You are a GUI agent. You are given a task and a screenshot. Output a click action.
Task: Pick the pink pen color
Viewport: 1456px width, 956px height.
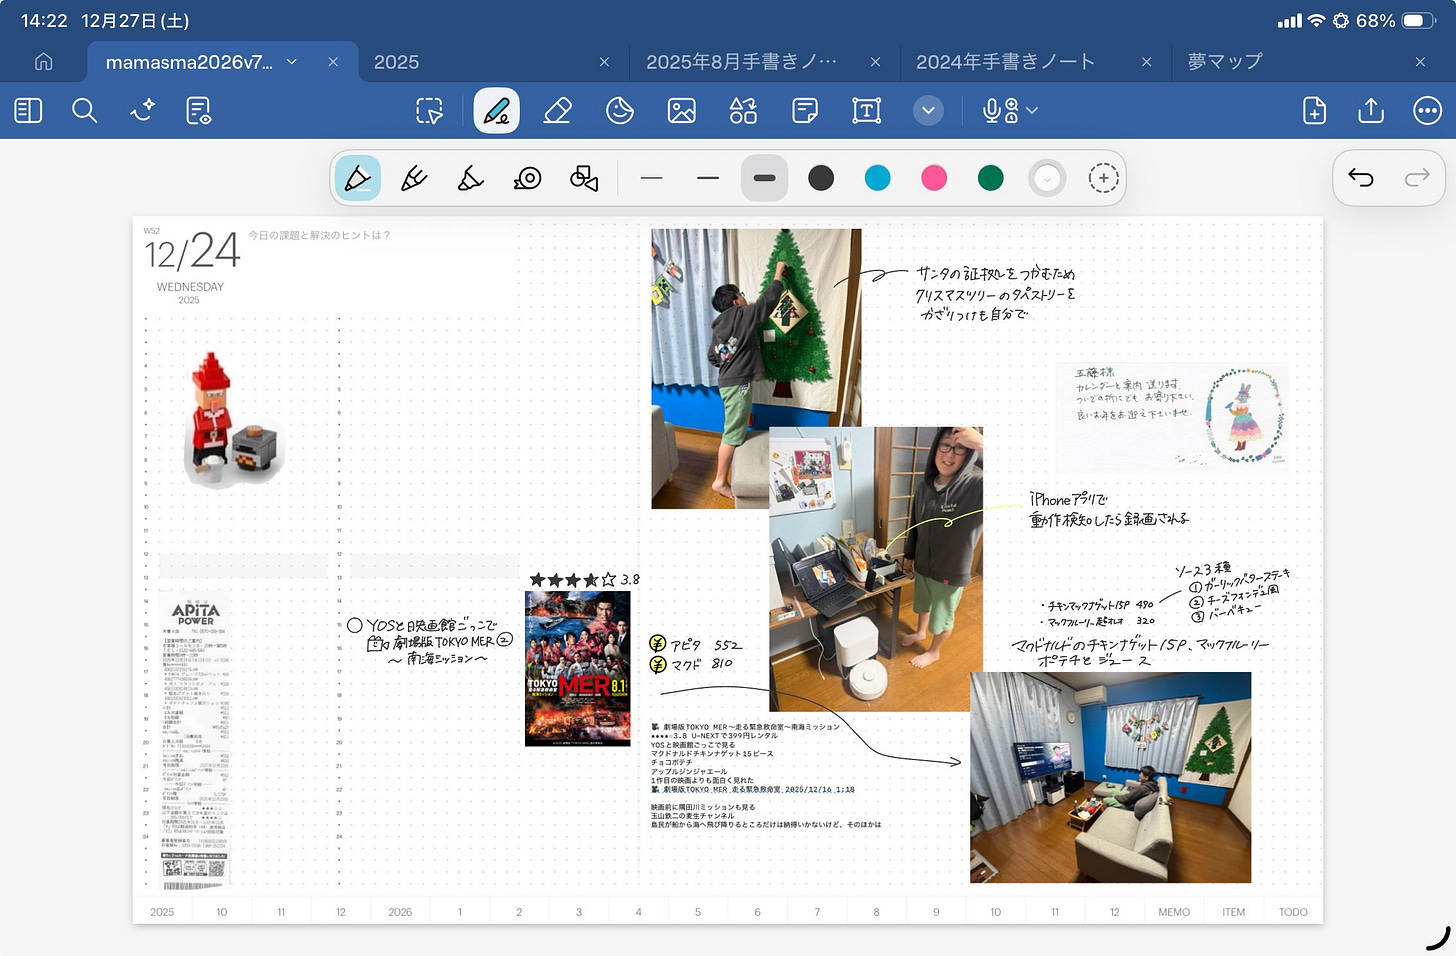pyautogui.click(x=934, y=178)
